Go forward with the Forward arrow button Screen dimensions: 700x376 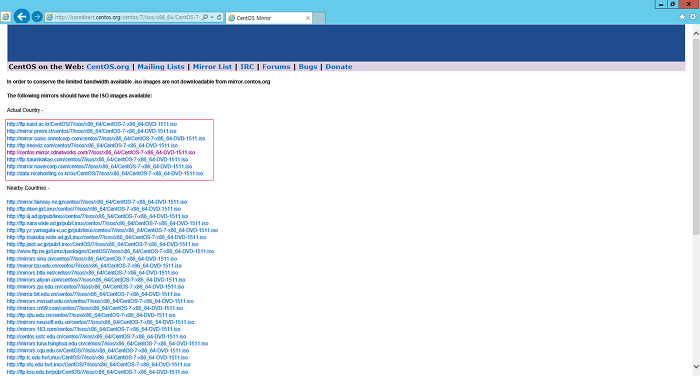pos(37,17)
